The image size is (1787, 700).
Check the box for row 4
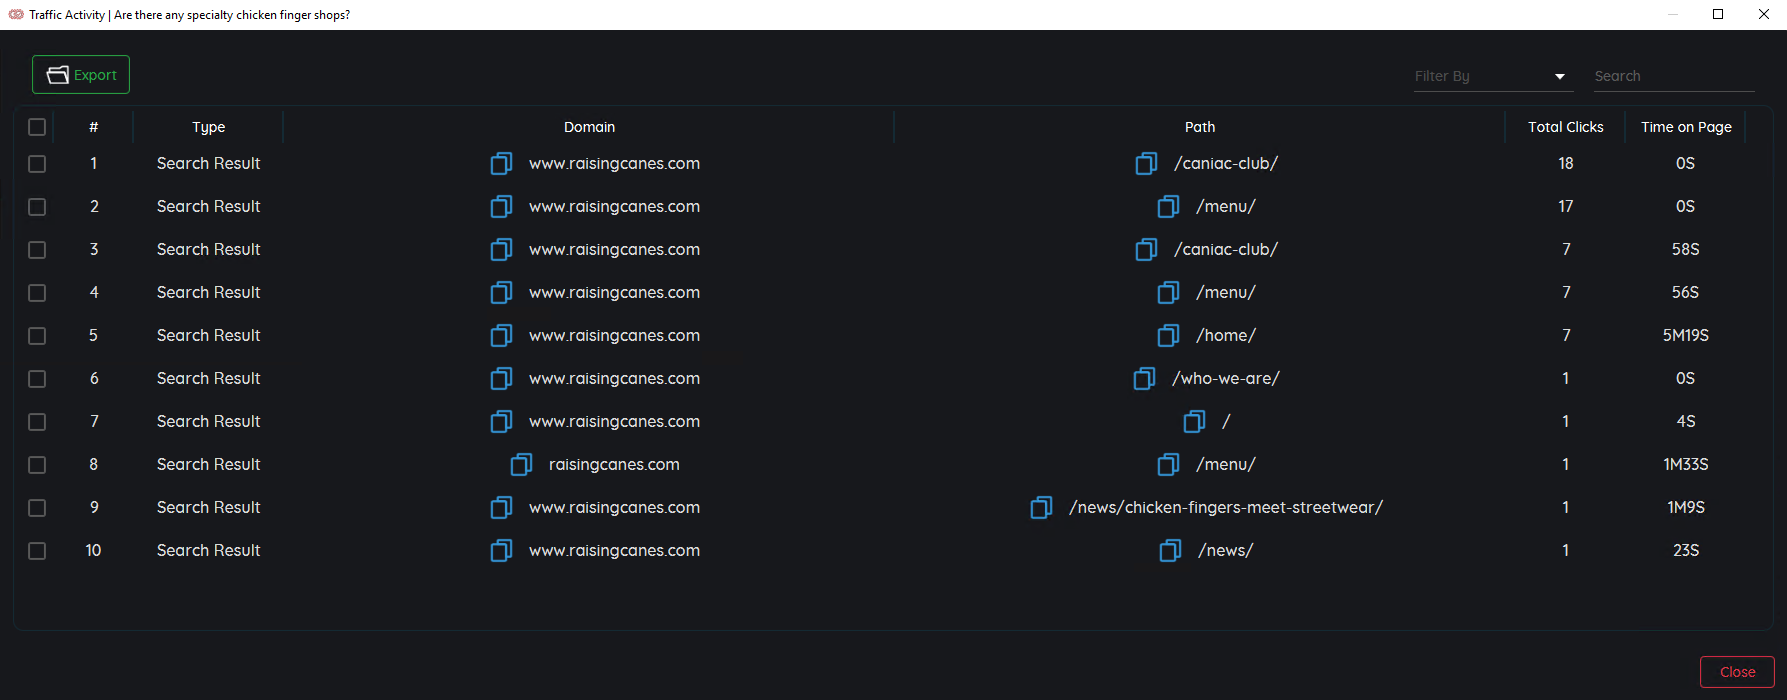37,292
